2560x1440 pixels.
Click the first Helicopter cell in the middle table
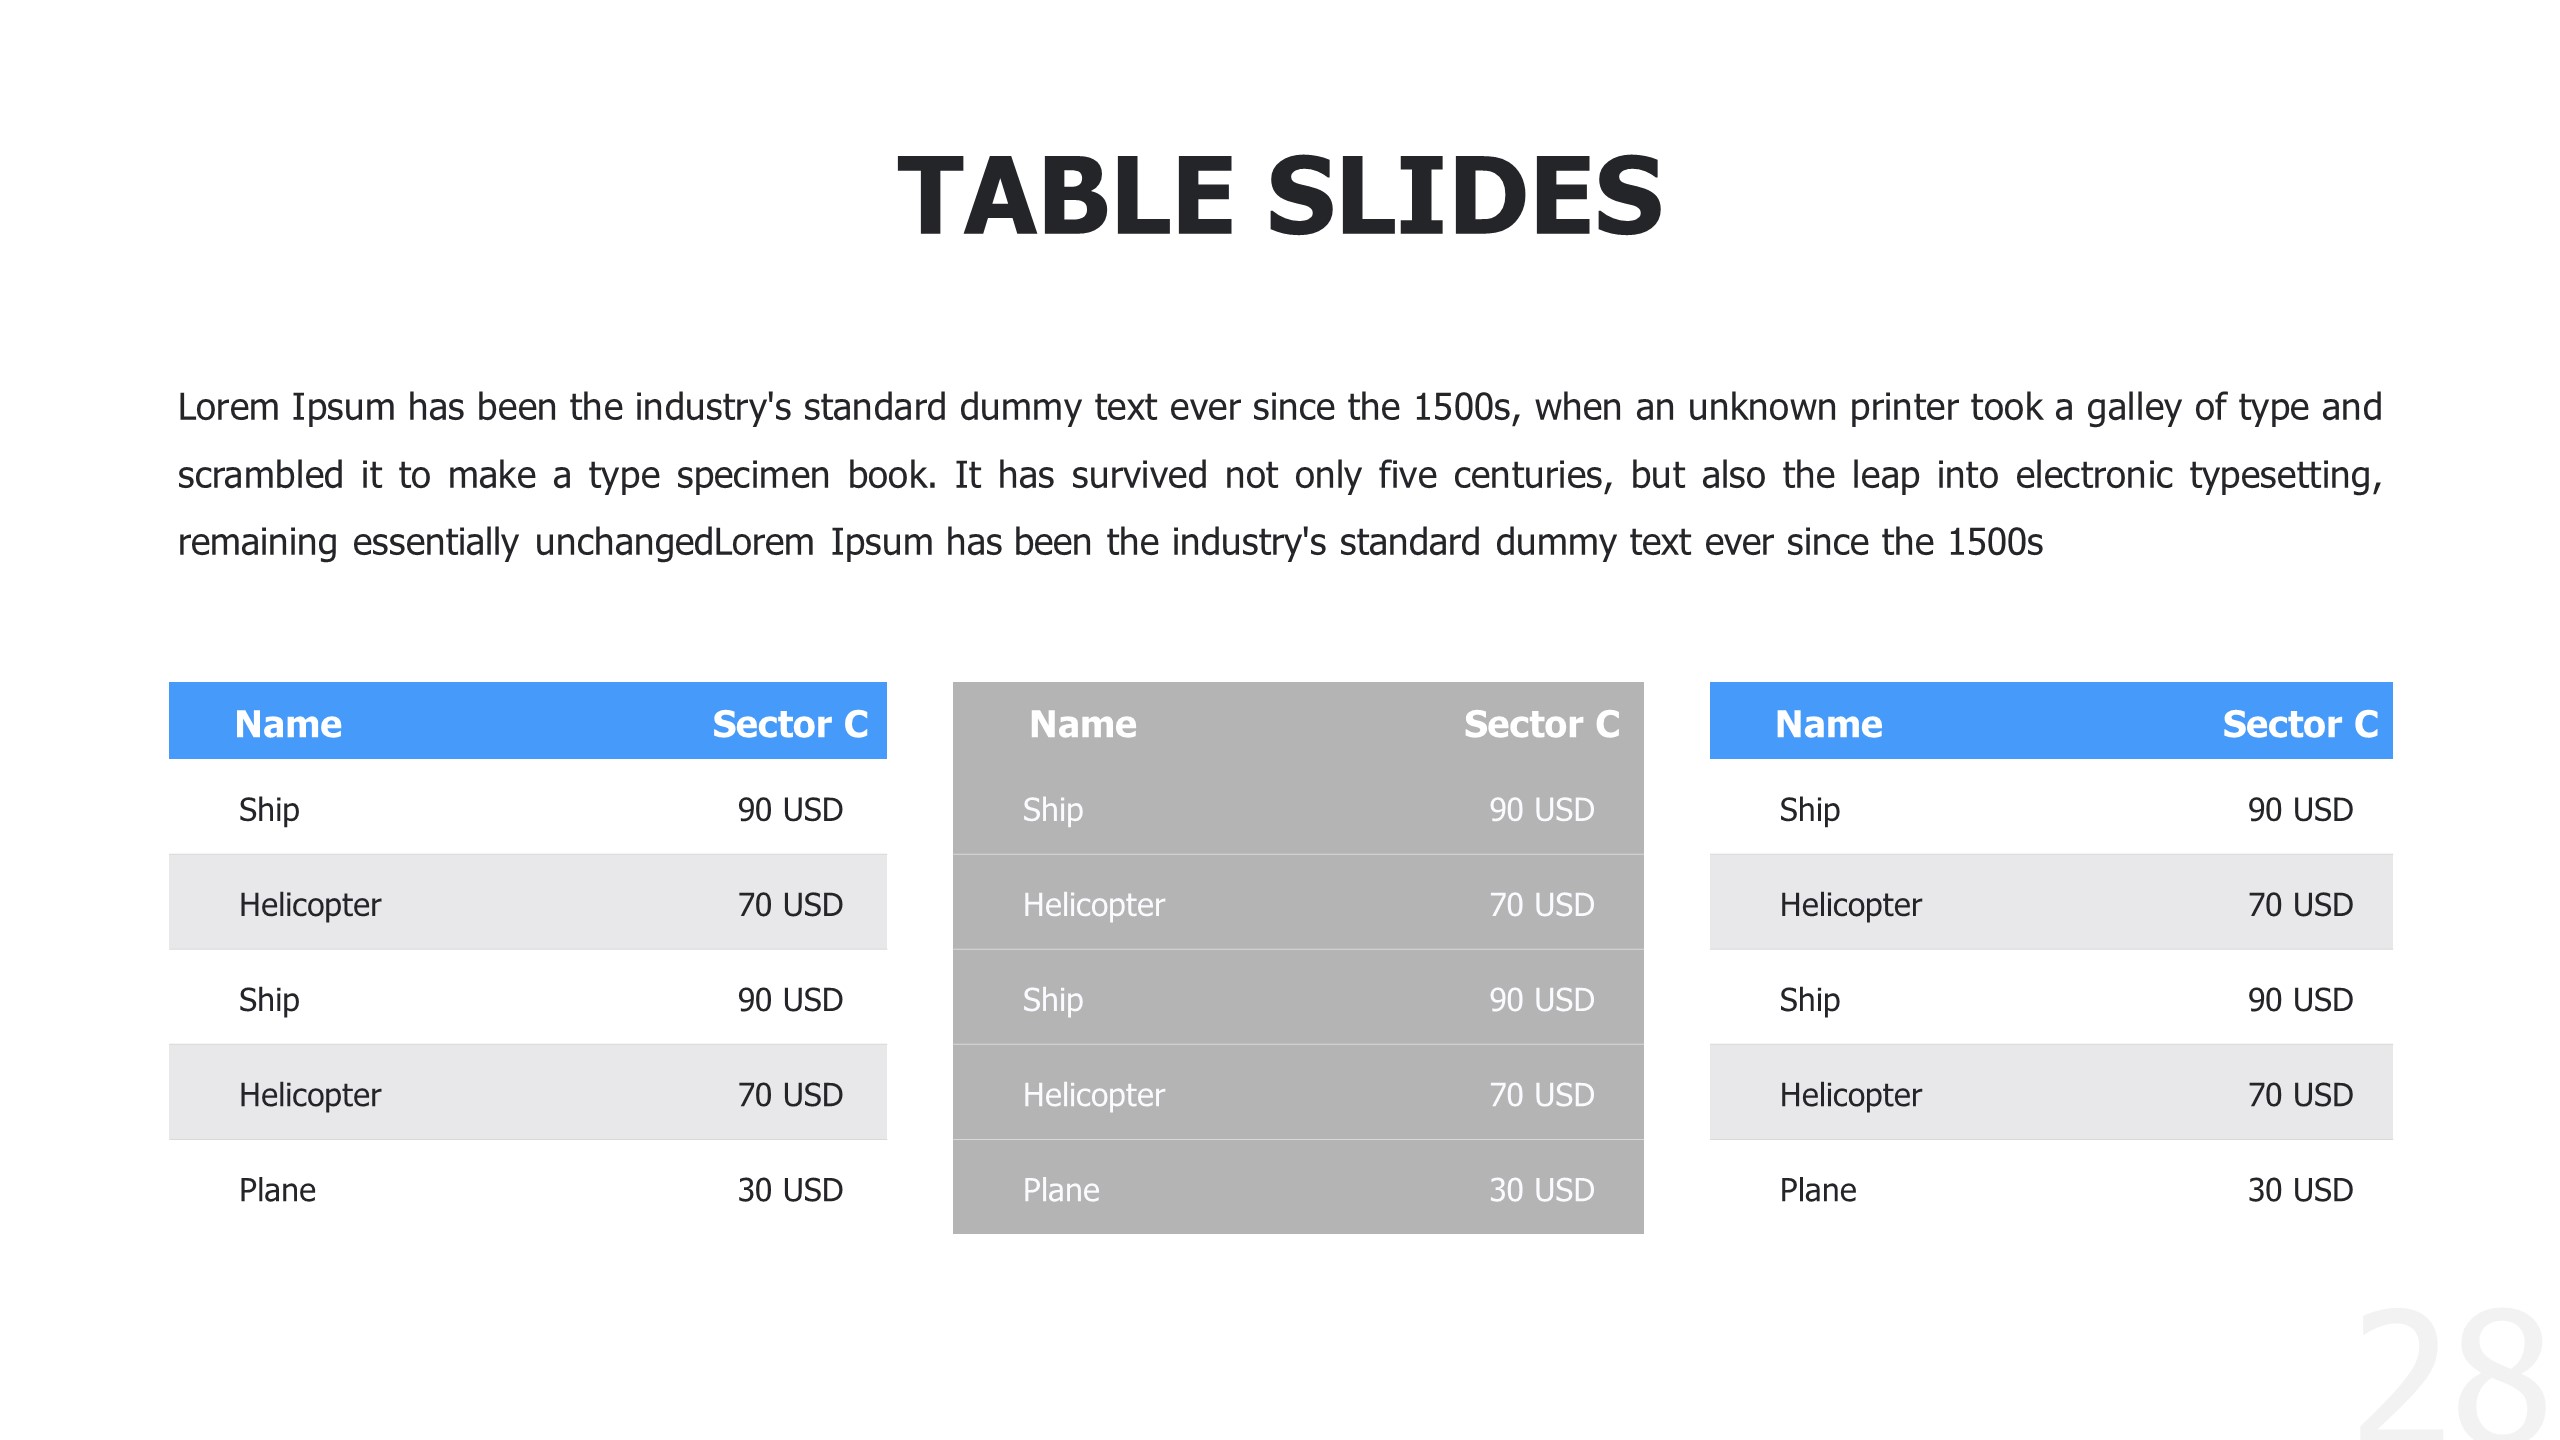pyautogui.click(x=1093, y=905)
